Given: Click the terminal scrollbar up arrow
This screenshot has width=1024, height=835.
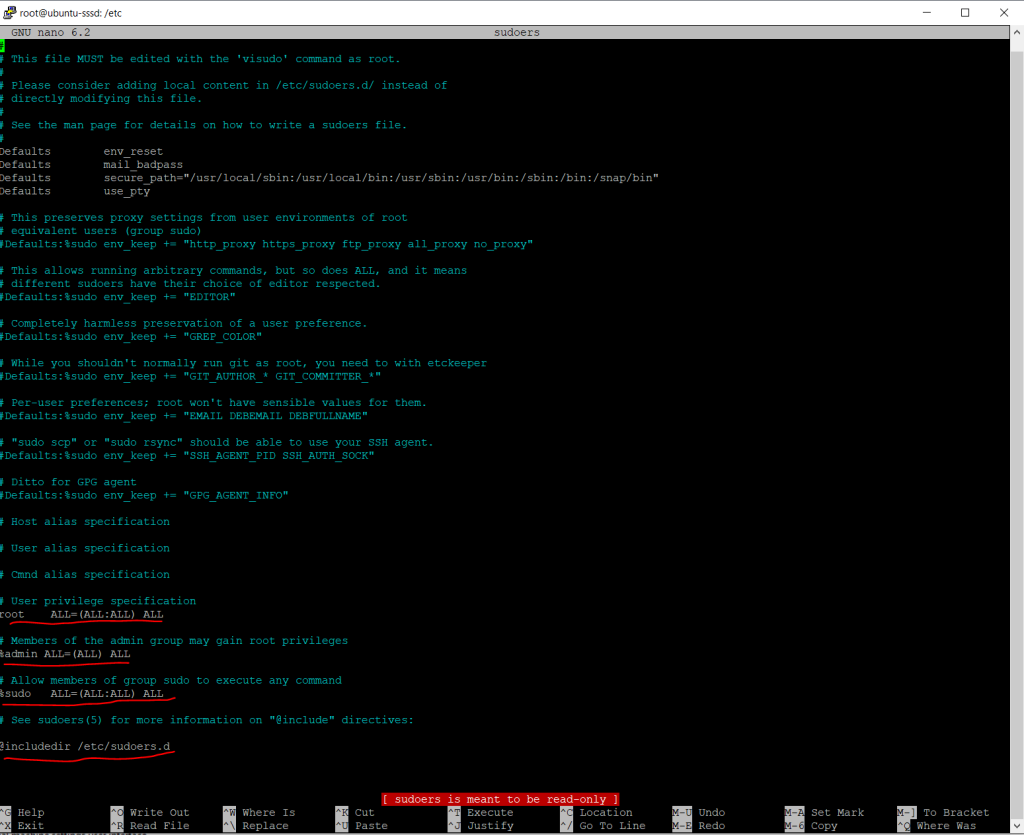Looking at the screenshot, I should pos(1017,31).
